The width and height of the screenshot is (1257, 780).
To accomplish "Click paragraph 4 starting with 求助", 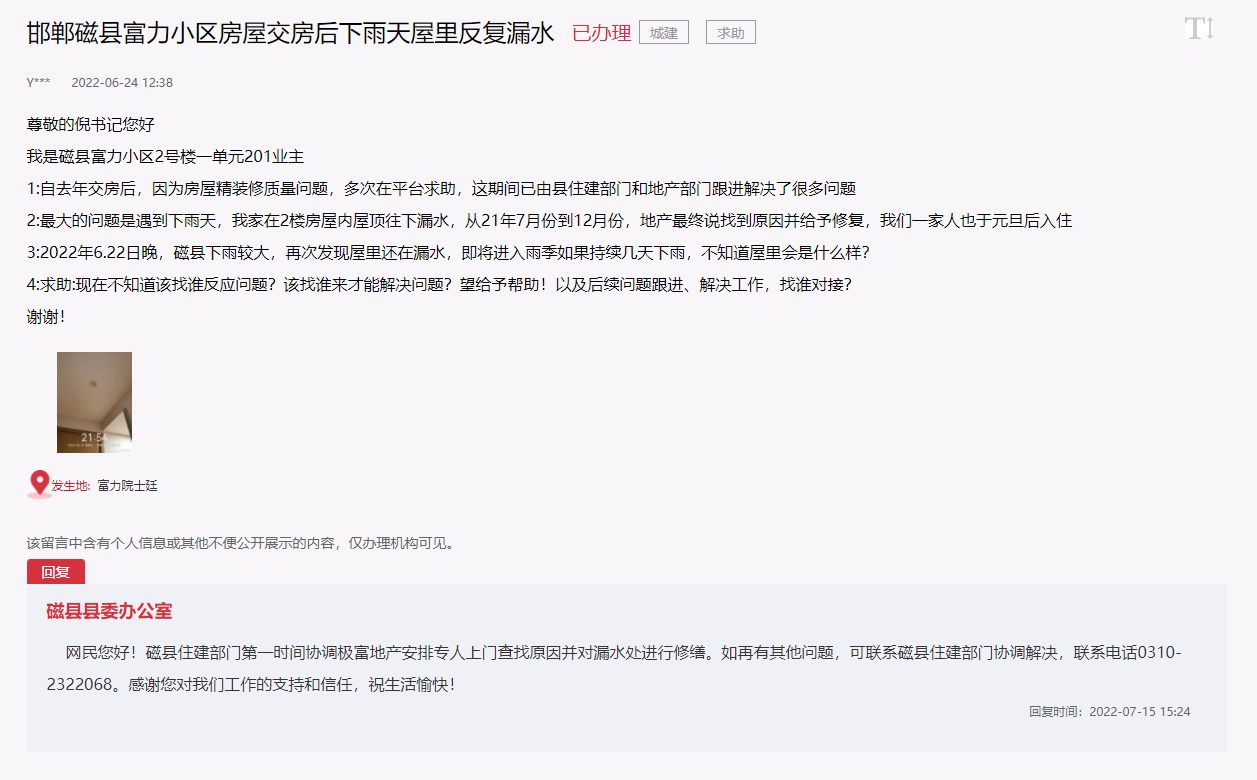I will pos(439,285).
